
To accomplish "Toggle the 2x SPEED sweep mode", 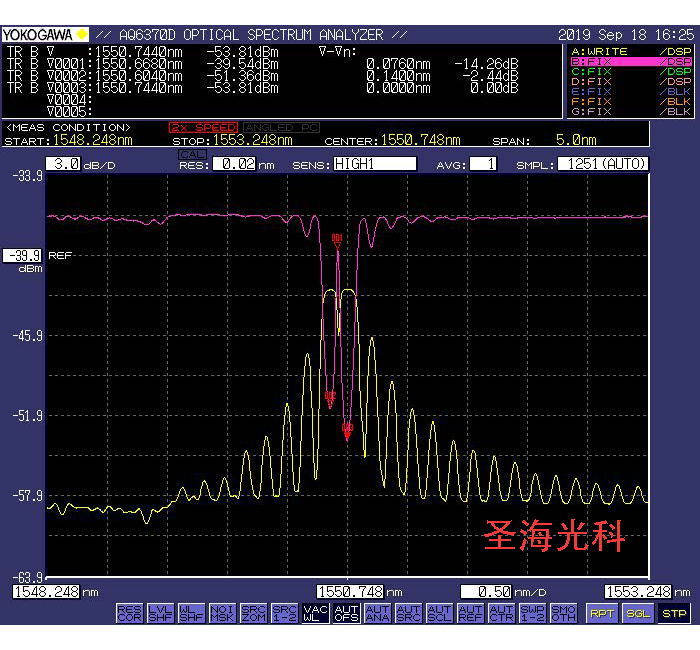I will coord(203,128).
